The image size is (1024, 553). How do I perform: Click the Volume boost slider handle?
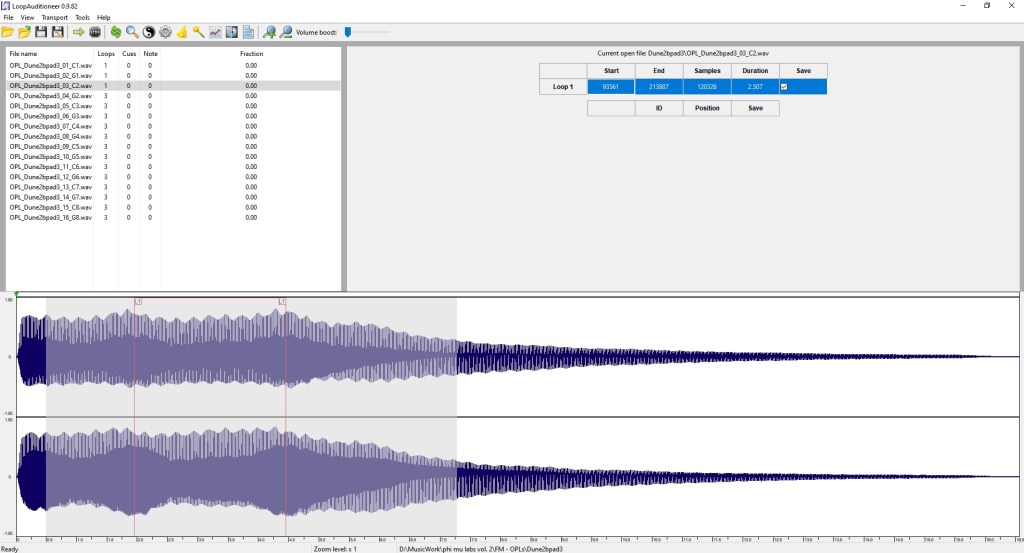point(348,32)
